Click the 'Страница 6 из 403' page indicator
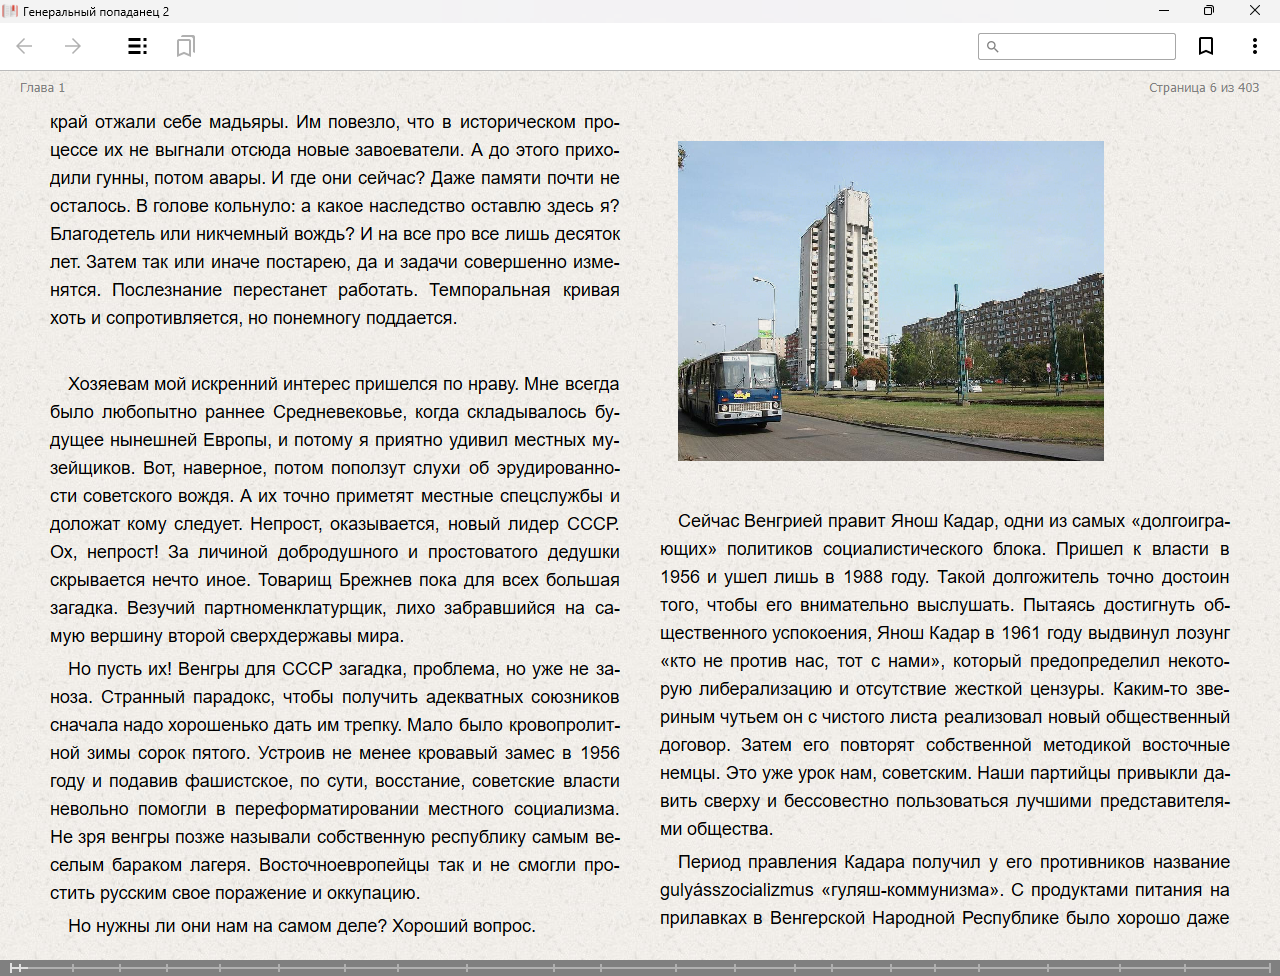Viewport: 1280px width, 976px height. (x=1203, y=88)
